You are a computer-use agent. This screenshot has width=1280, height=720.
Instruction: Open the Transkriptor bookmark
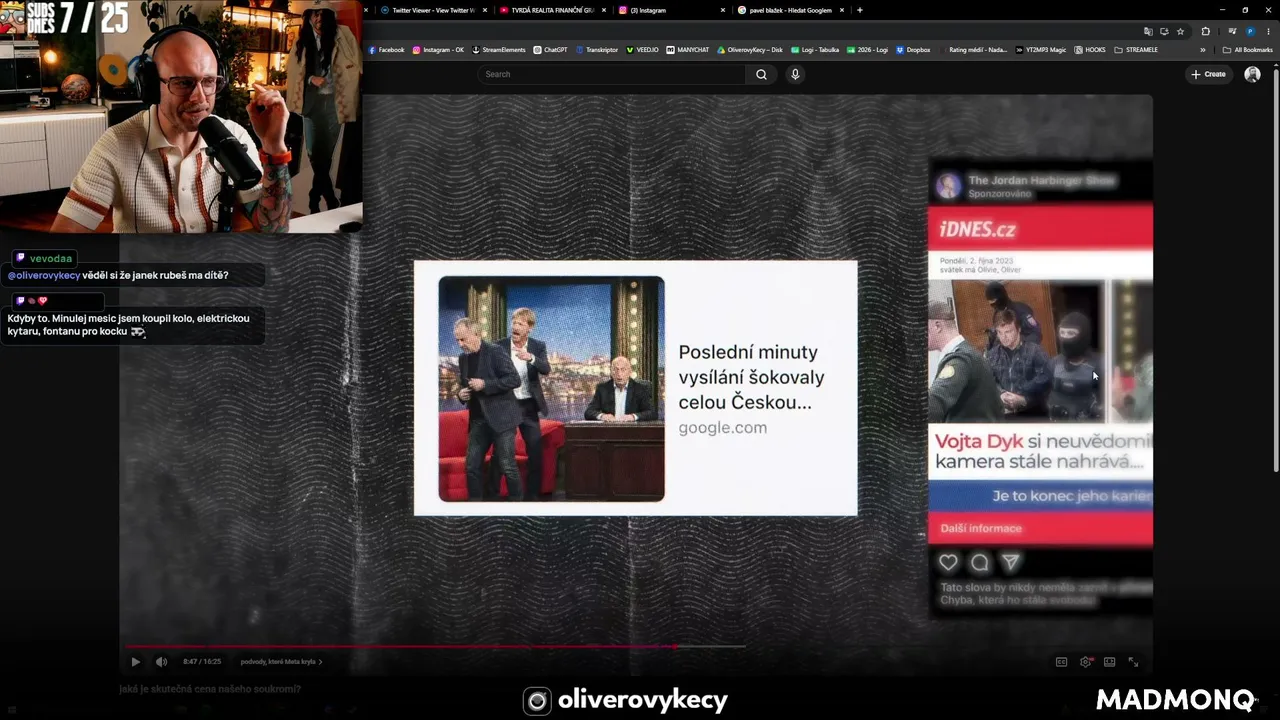(598, 49)
